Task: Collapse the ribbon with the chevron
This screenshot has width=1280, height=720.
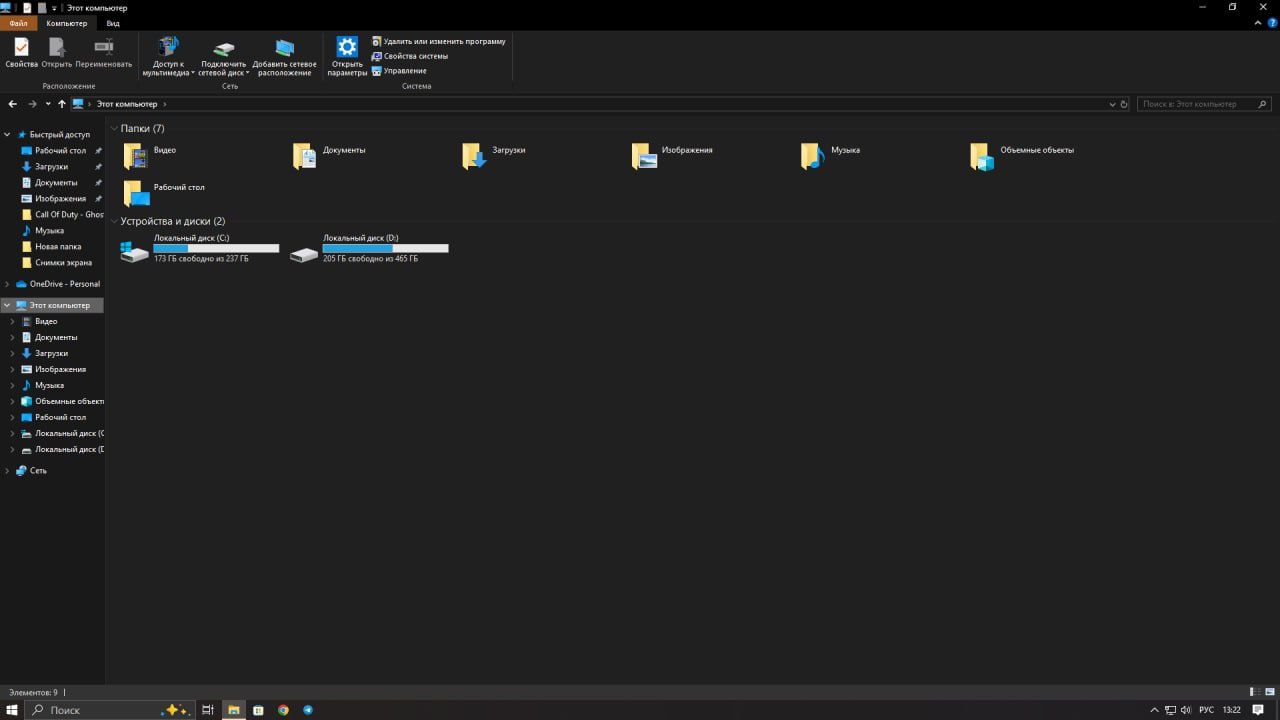Action: point(1259,23)
